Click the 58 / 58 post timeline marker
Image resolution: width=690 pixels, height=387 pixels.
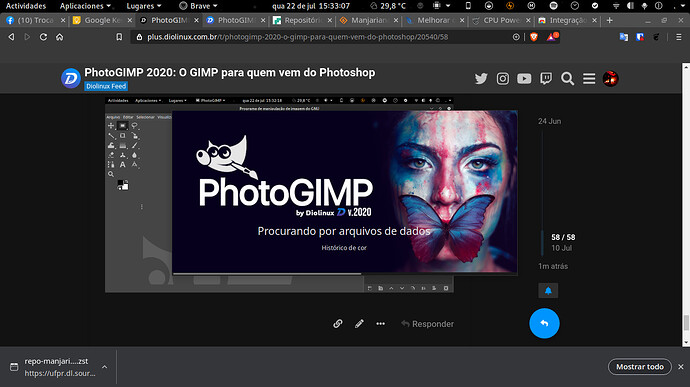pyautogui.click(x=563, y=237)
